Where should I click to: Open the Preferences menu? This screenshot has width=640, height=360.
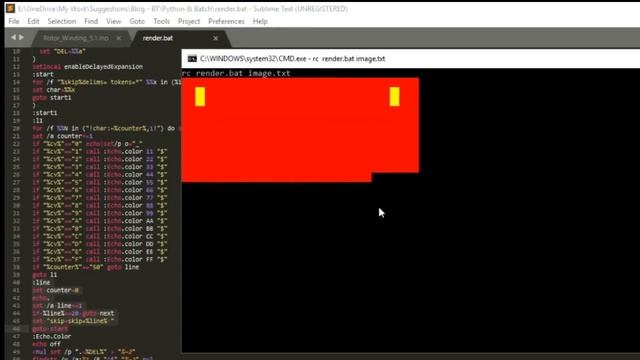tap(226, 21)
